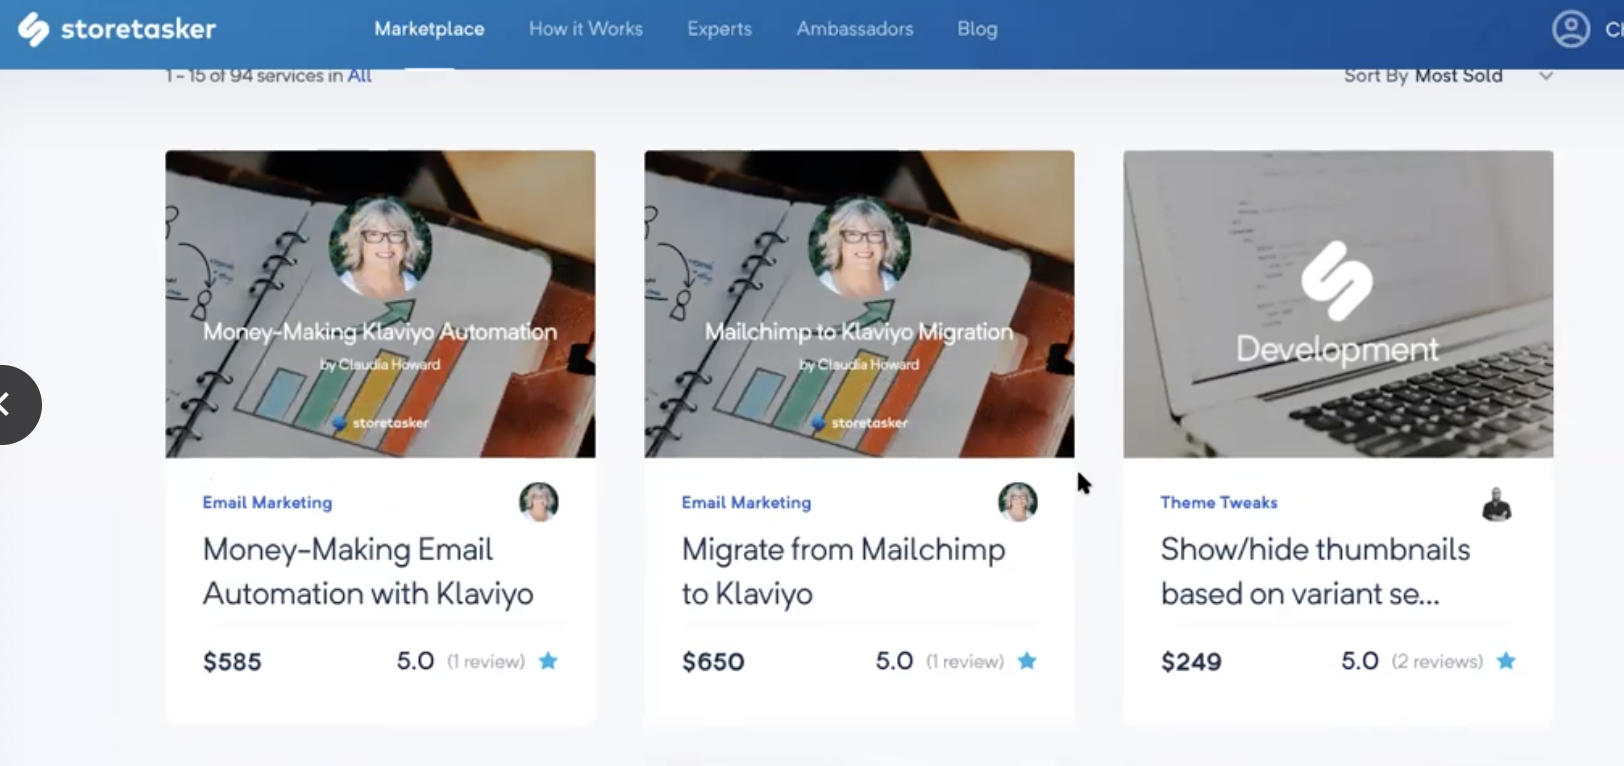Image resolution: width=1624 pixels, height=766 pixels.
Task: Click star rating icon on $585 service
Action: coord(548,661)
